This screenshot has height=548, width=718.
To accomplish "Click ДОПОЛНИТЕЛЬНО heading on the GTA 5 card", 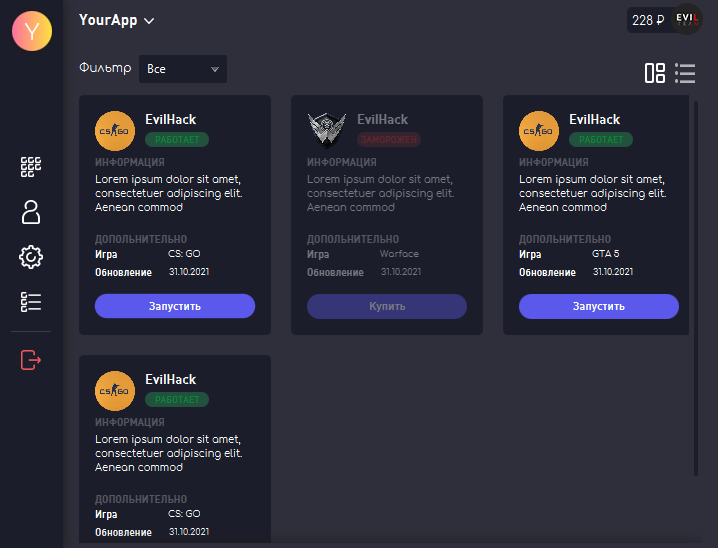I will [565, 239].
